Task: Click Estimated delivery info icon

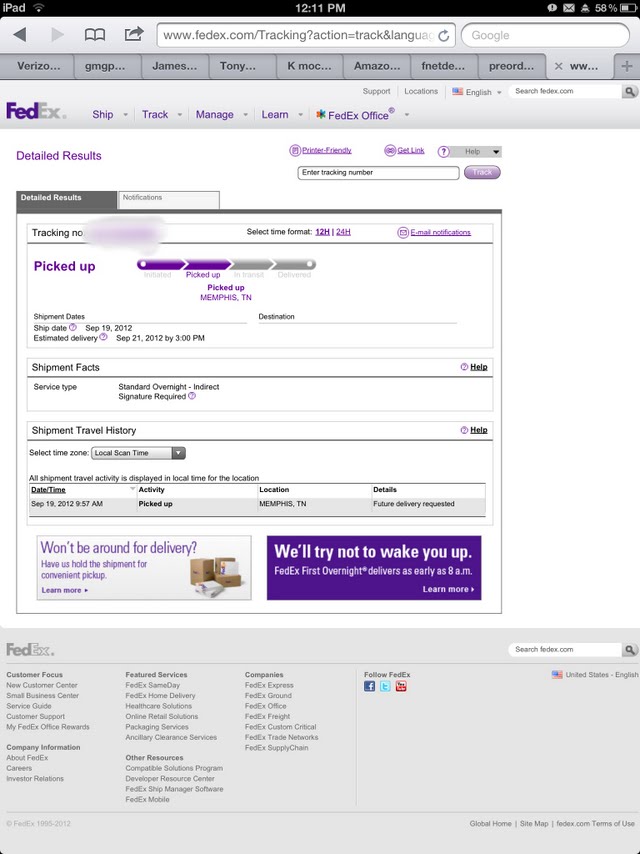Action: coord(103,337)
